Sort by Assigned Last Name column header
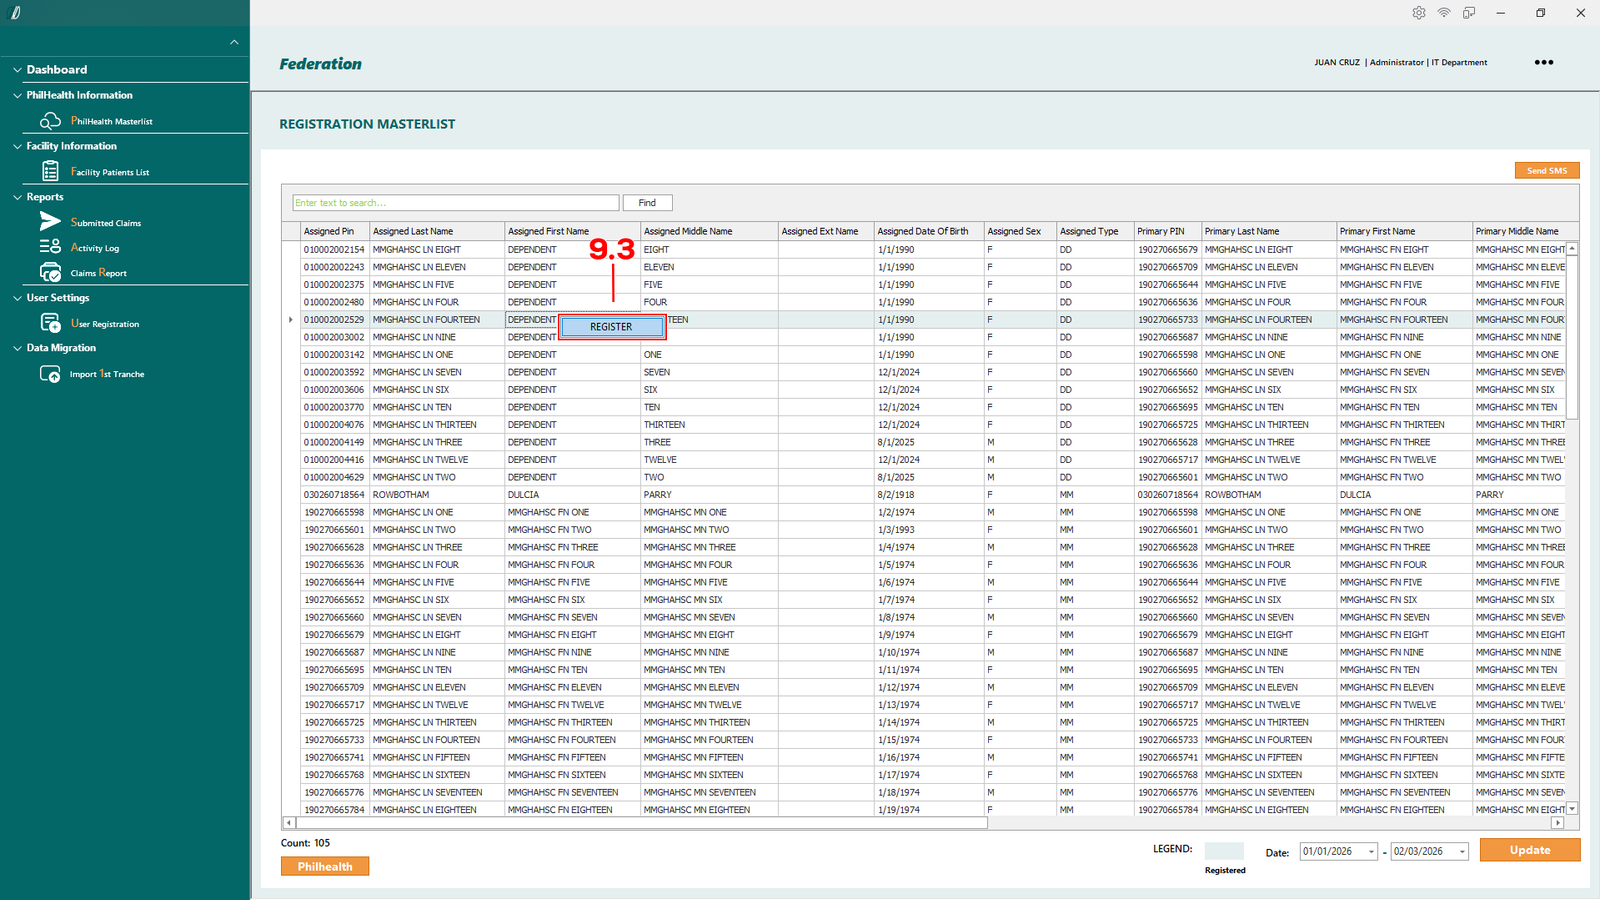Viewport: 1600px width, 900px height. (413, 231)
